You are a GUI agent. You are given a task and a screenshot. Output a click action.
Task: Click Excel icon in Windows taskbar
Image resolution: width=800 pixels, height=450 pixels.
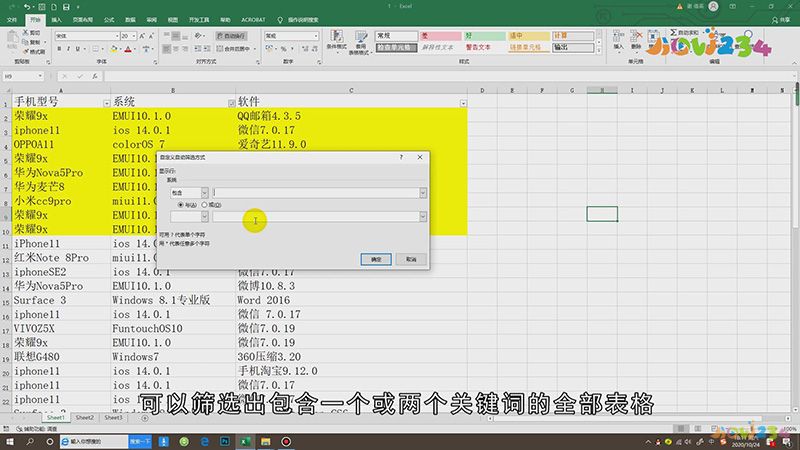coord(245,441)
